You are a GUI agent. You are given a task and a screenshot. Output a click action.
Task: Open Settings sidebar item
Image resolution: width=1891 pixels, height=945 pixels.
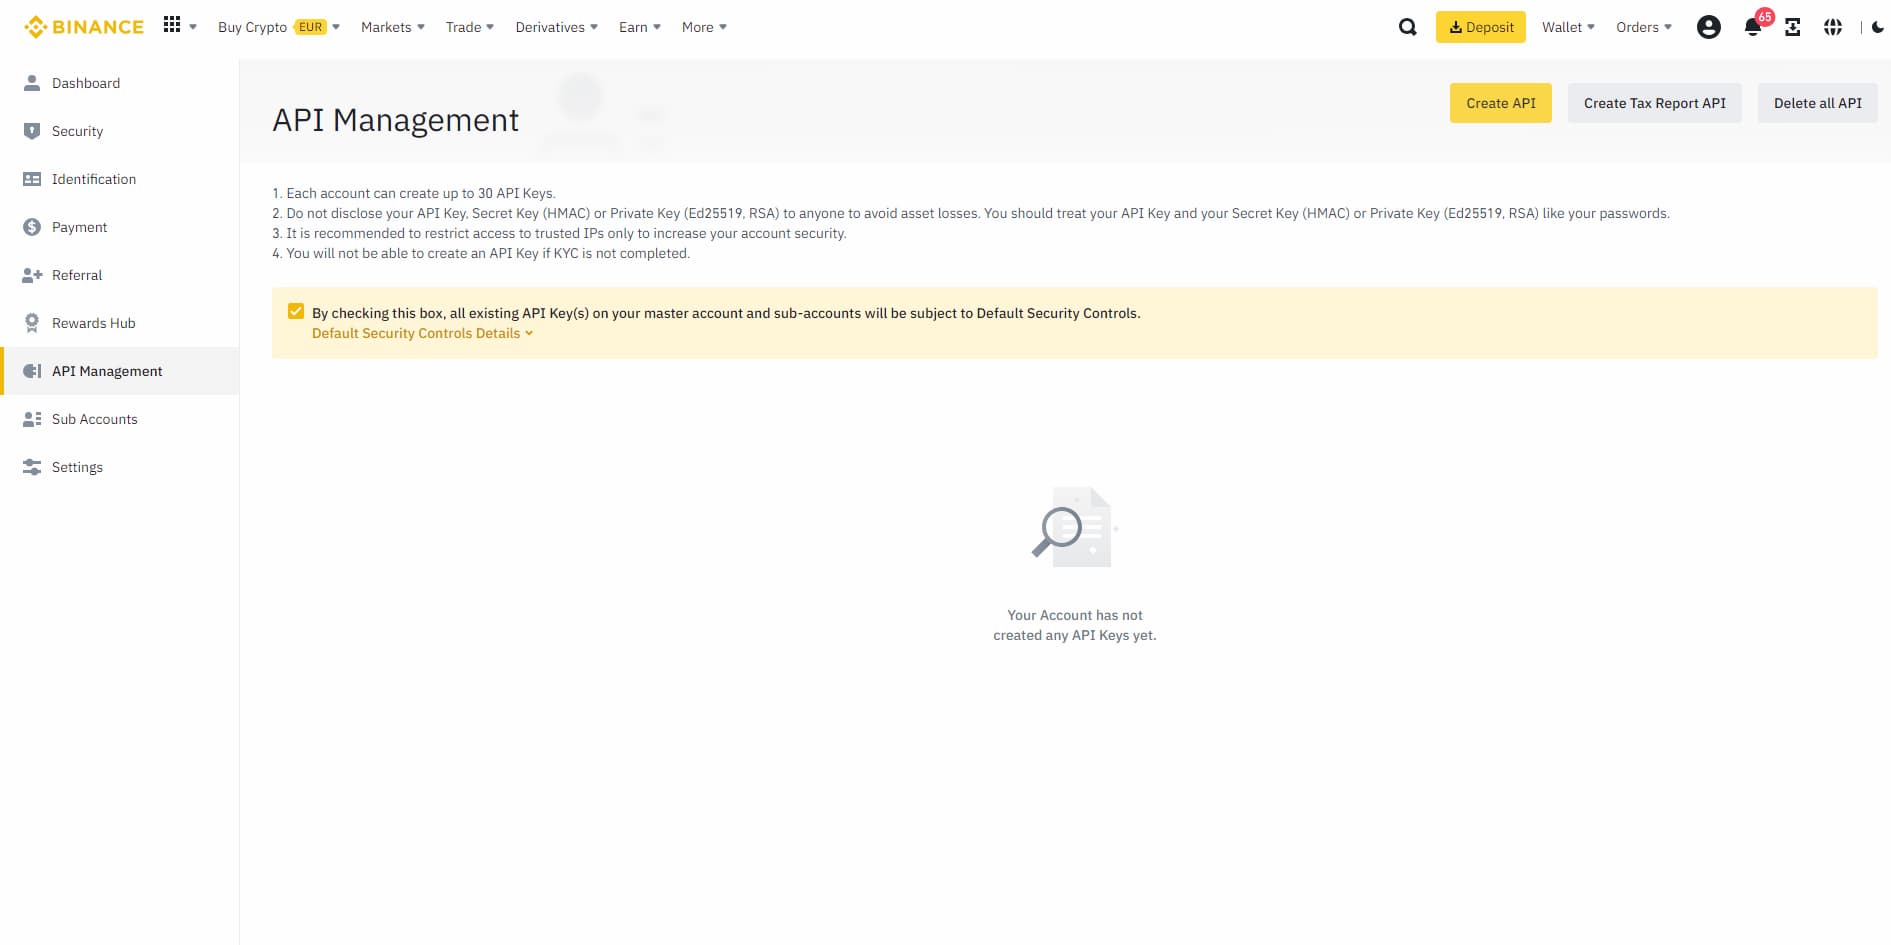tap(120, 467)
